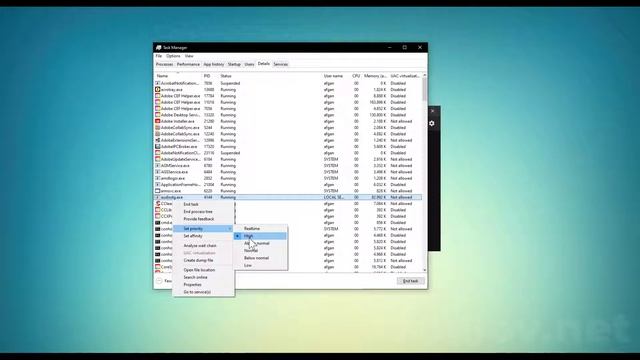The height and width of the screenshot is (360, 640).
Task: Click the cmd.exe process icon
Action: click(x=158, y=222)
